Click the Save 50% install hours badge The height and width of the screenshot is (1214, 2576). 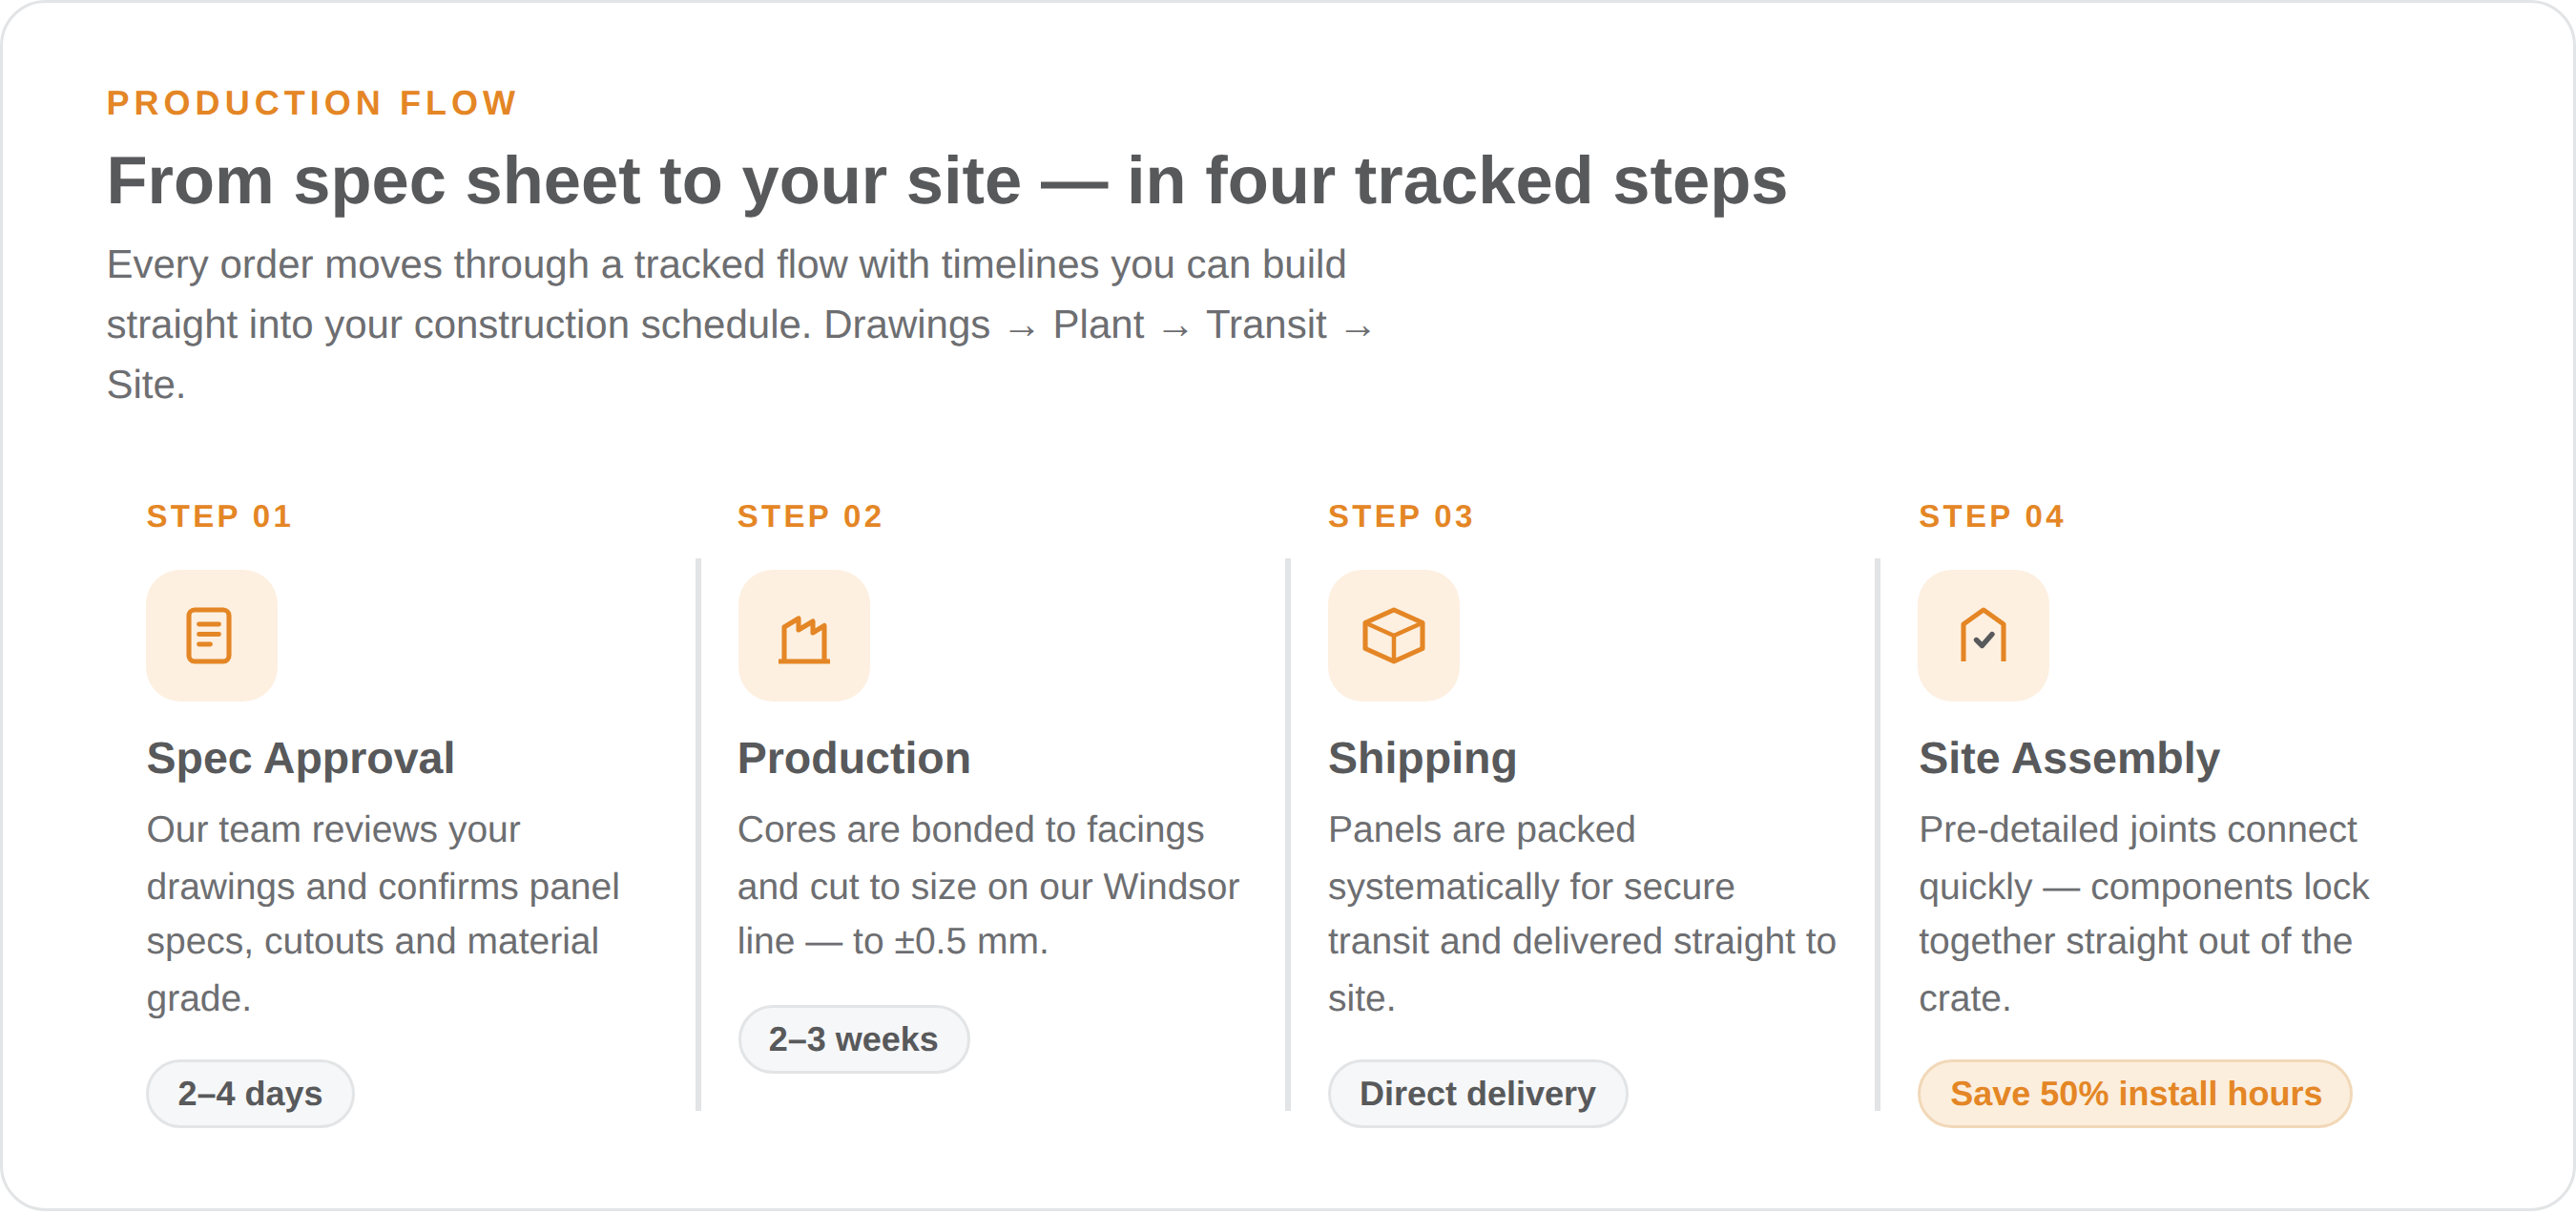coord(2135,1094)
